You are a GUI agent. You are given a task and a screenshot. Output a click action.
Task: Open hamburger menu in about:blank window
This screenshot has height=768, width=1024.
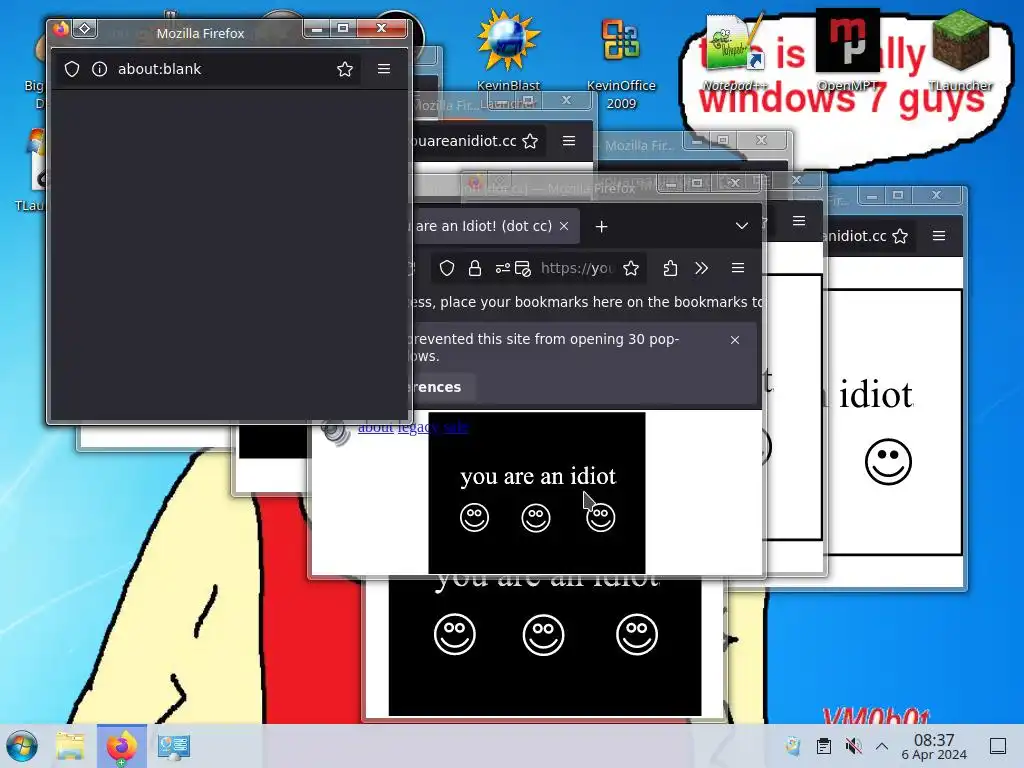[x=384, y=69]
